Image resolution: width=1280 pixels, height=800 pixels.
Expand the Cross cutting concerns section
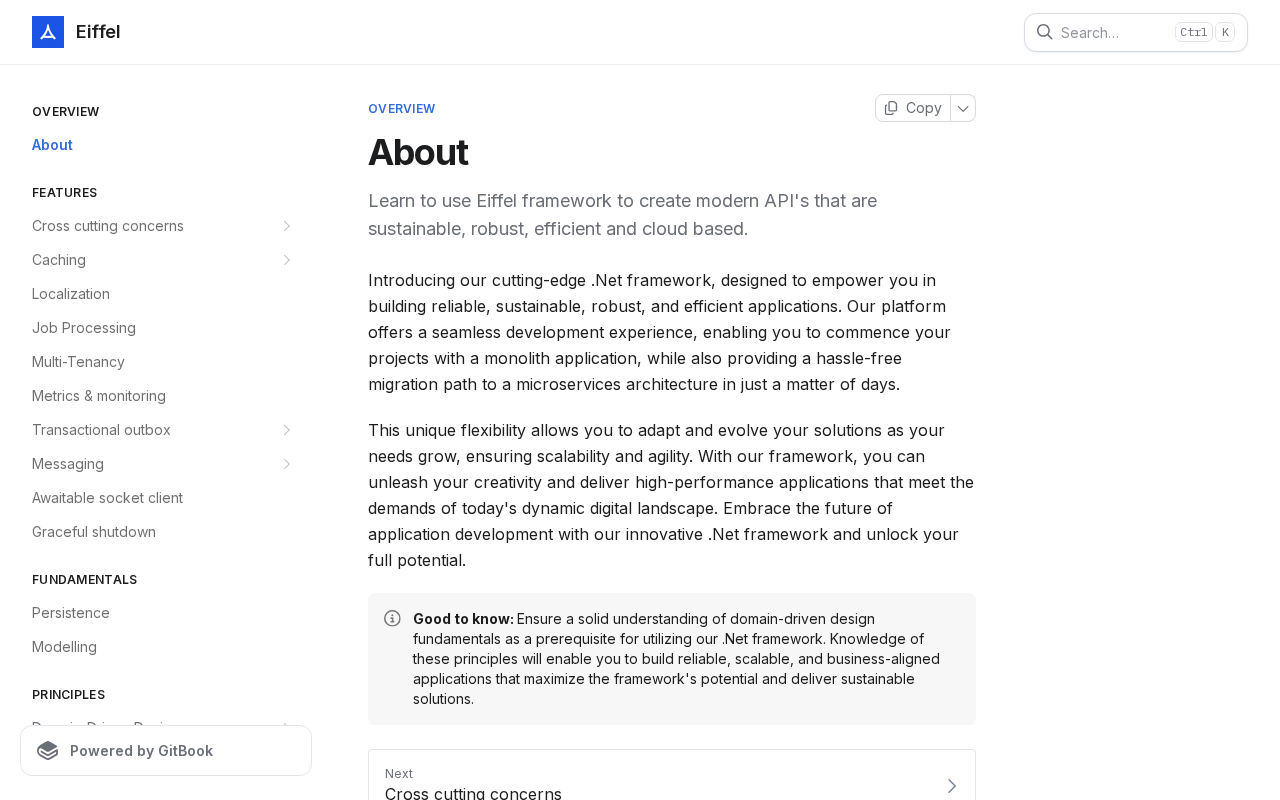[286, 226]
